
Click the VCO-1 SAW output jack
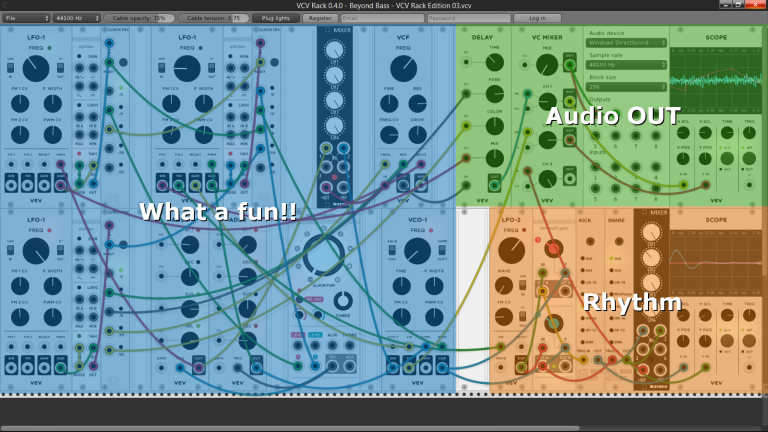426,368
